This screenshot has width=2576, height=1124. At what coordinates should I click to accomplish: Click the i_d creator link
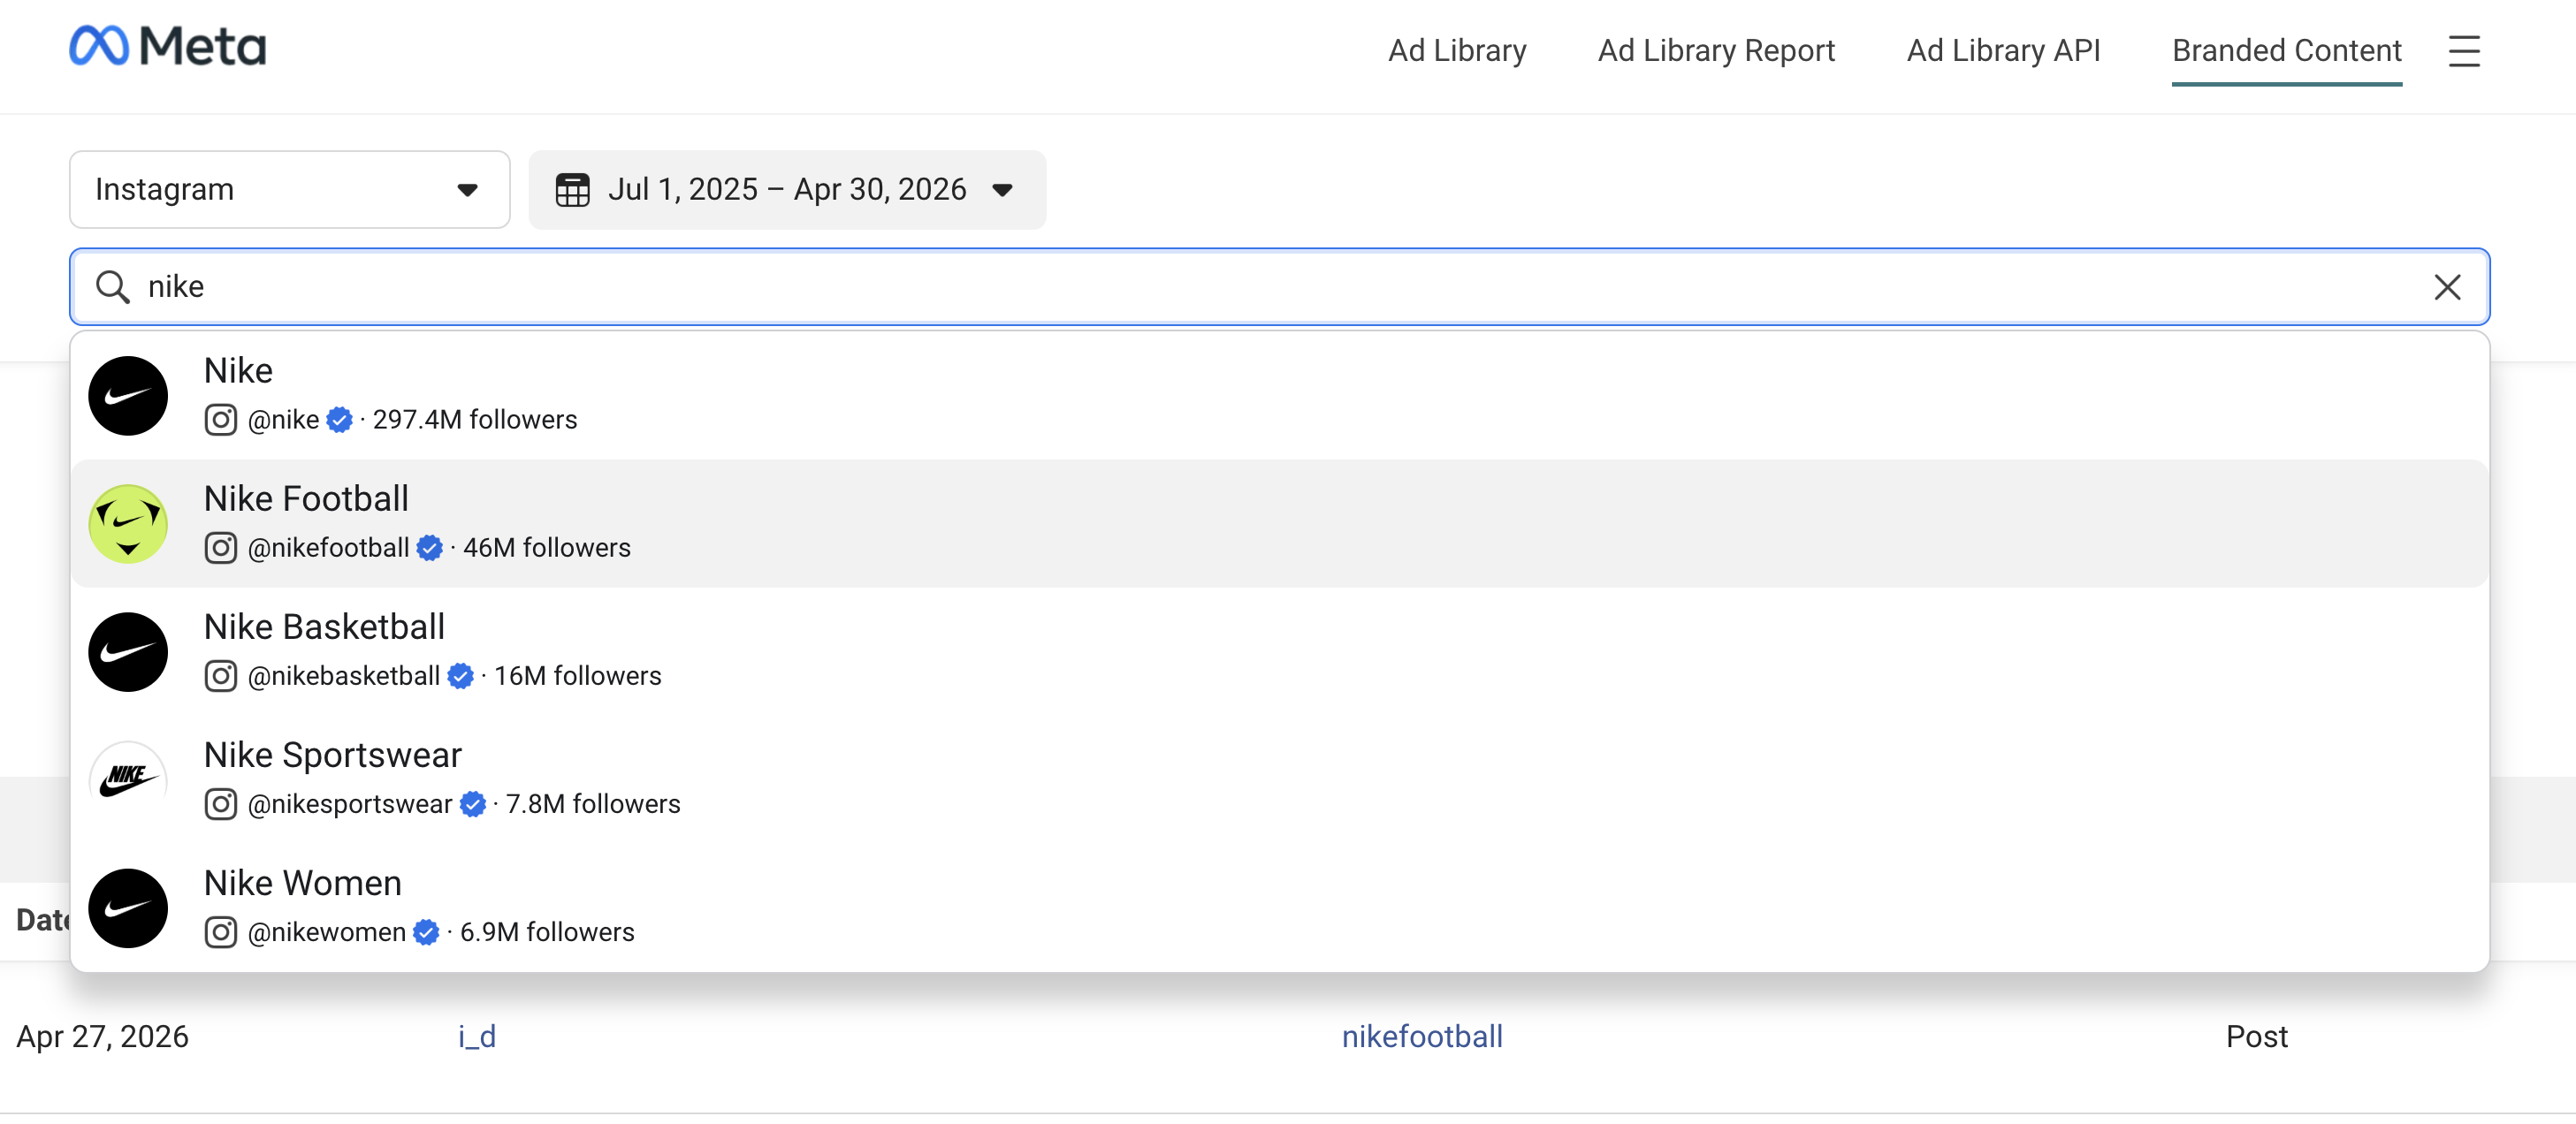point(477,1036)
